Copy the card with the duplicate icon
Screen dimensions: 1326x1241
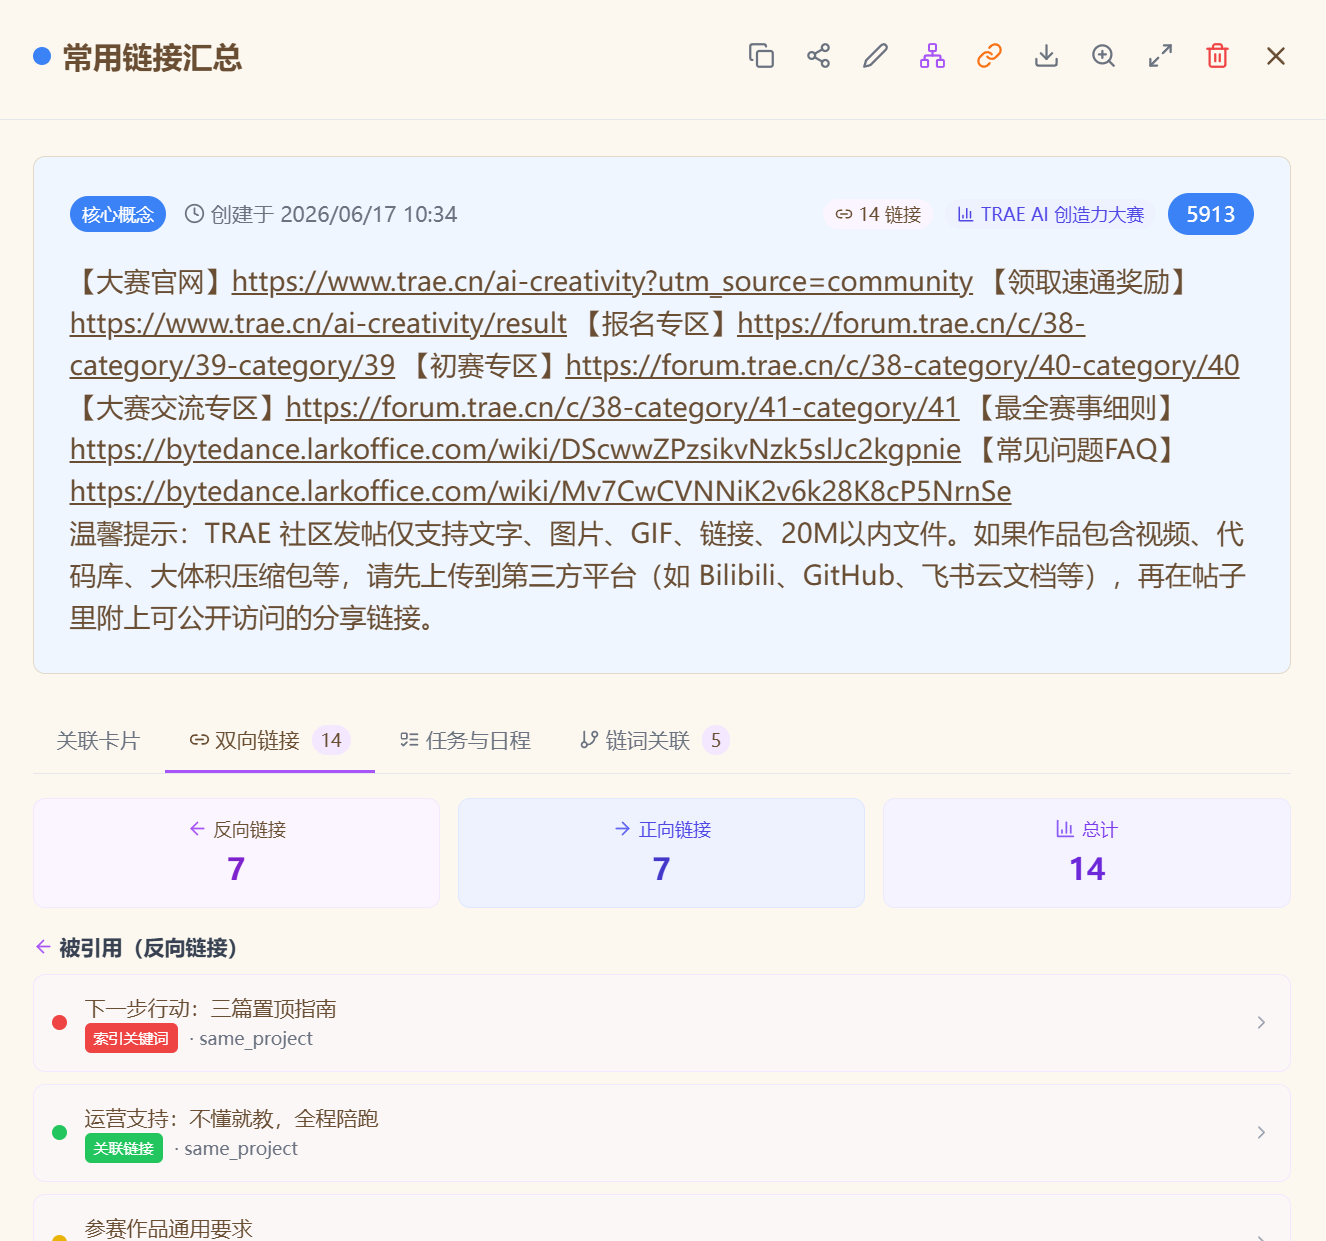(x=761, y=56)
